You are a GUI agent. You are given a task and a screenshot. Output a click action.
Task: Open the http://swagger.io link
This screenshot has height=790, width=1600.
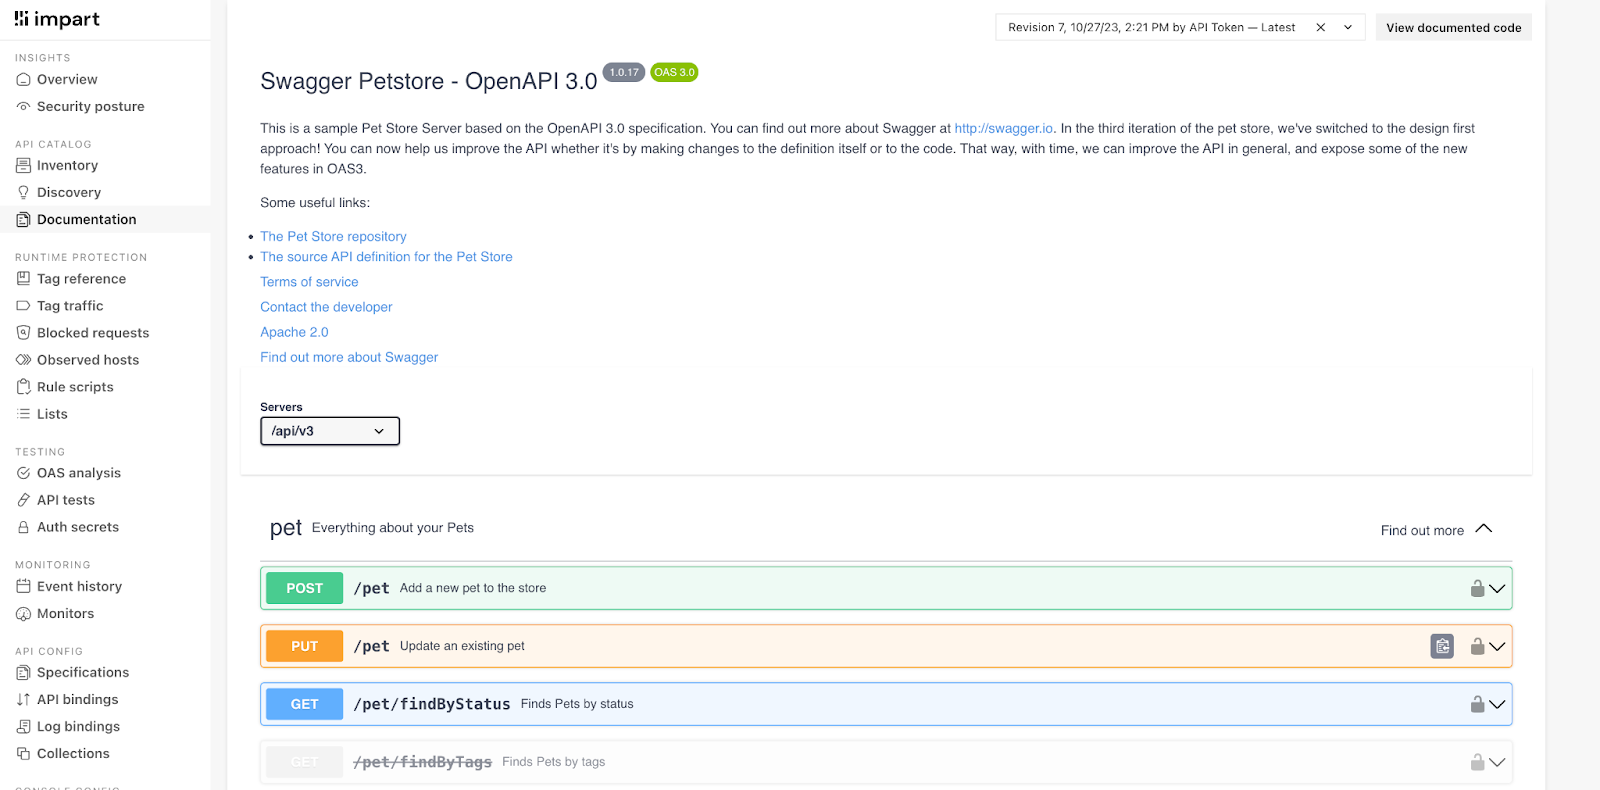pyautogui.click(x=1004, y=128)
